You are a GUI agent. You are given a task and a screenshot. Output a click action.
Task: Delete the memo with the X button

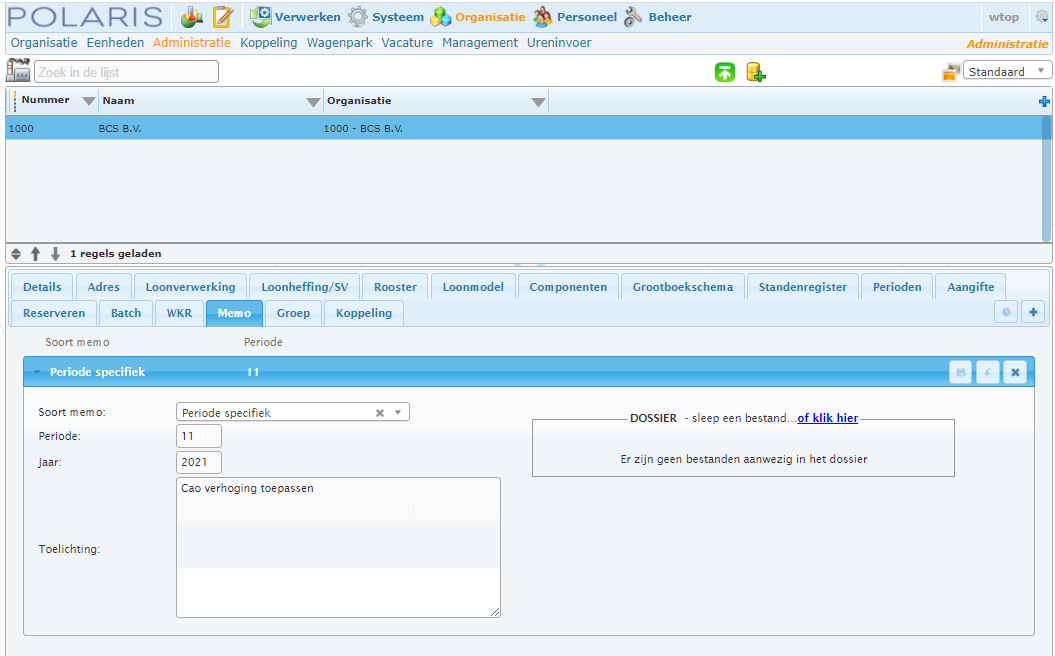[x=1015, y=372]
